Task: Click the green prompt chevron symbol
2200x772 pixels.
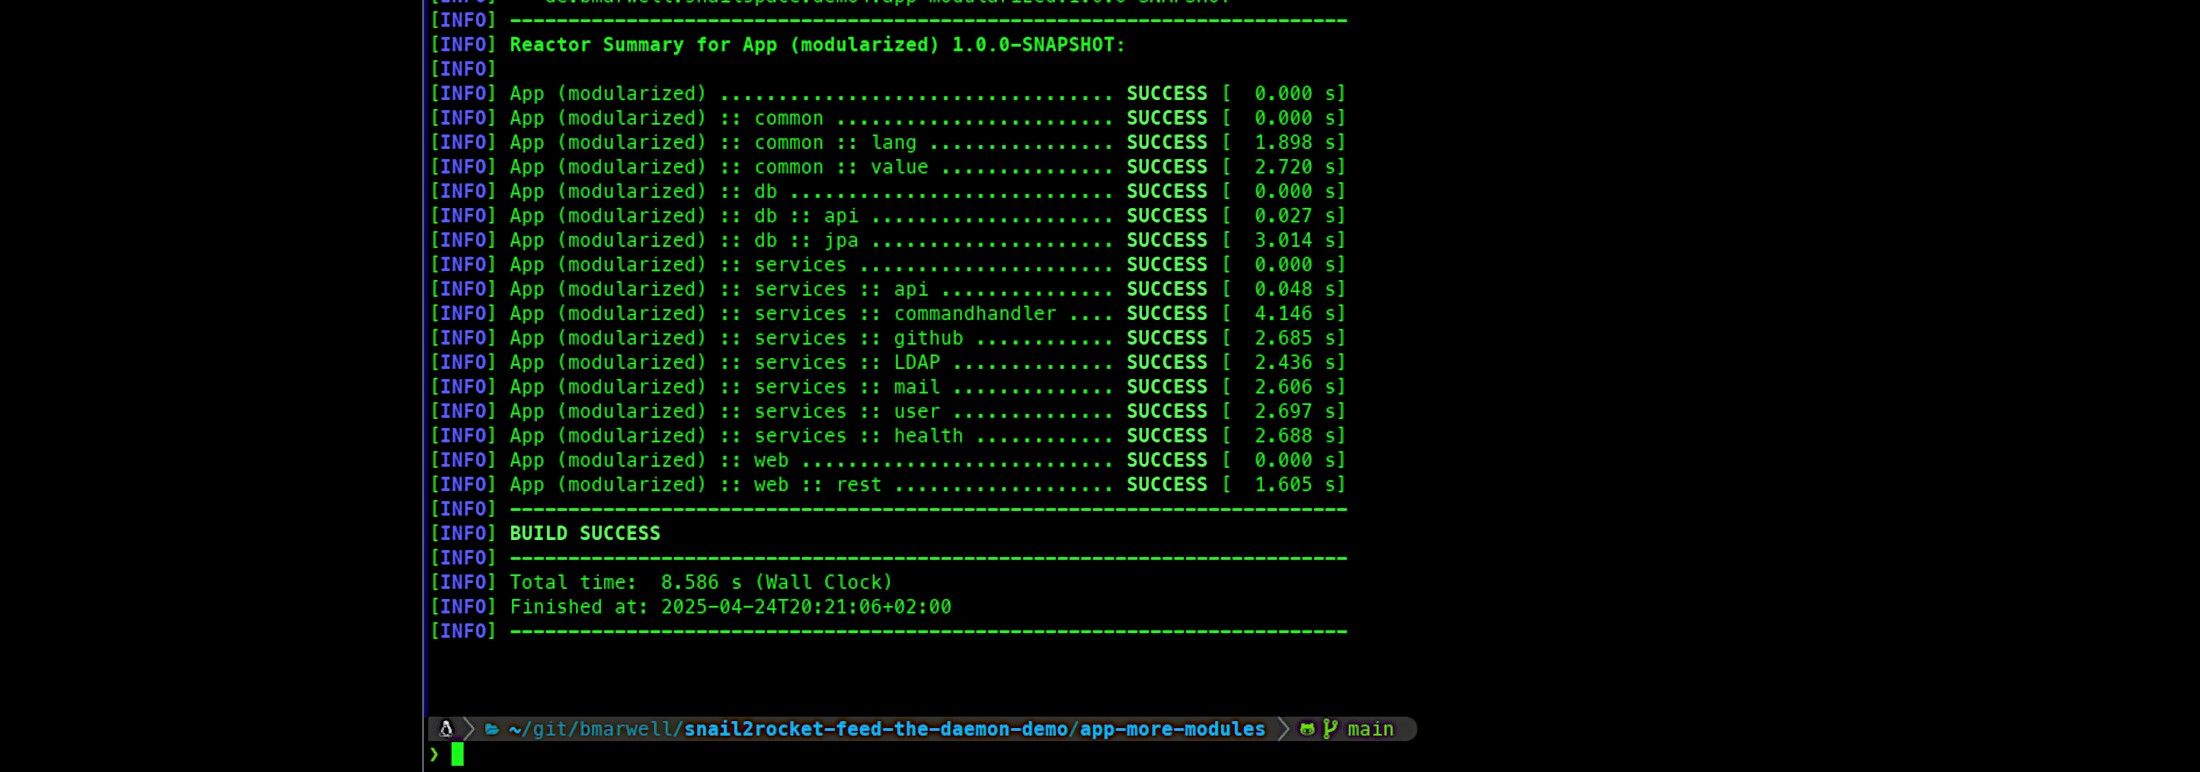Action: point(434,754)
